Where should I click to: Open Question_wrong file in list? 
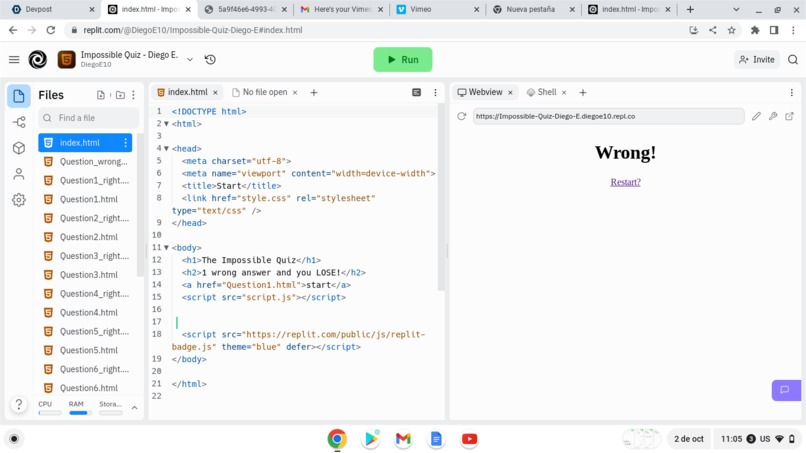[x=85, y=161]
